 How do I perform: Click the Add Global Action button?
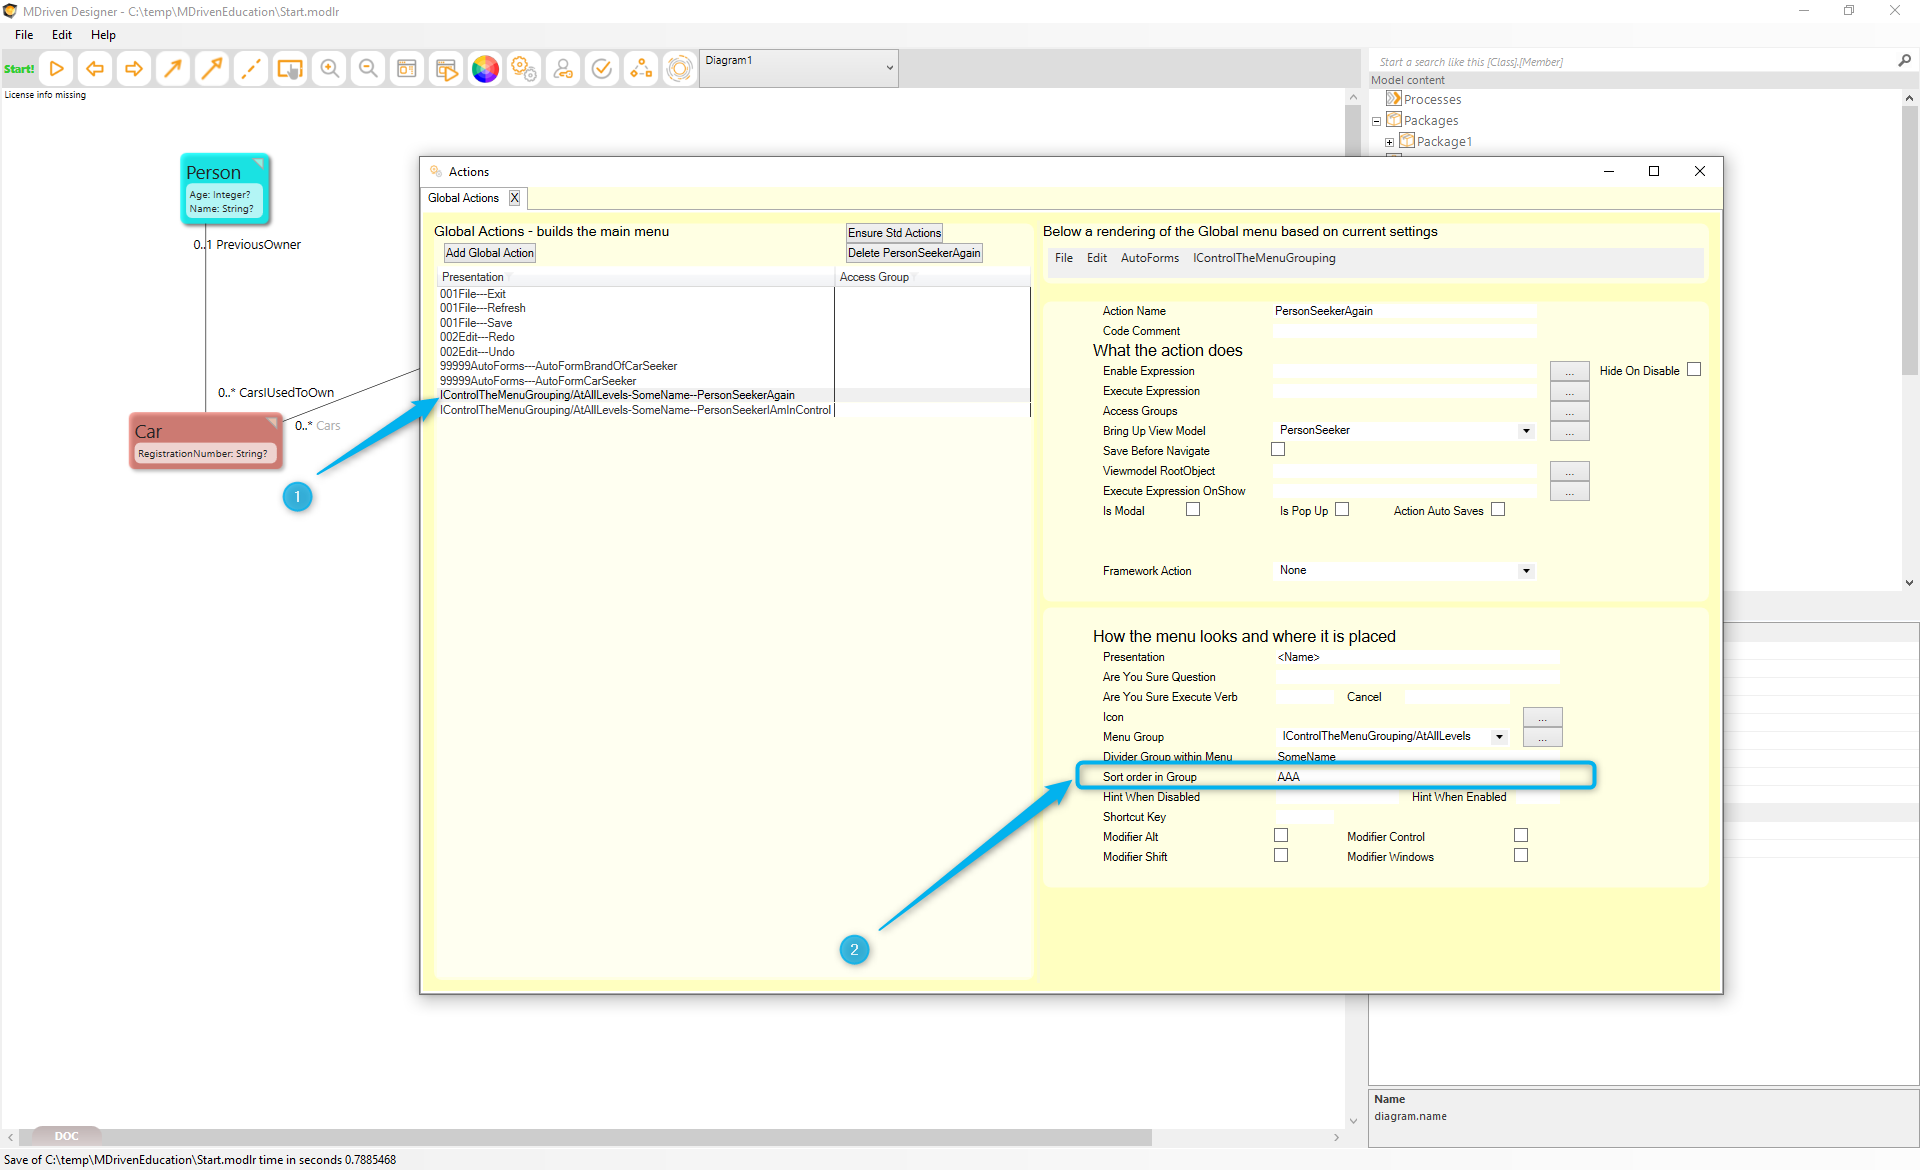coord(489,253)
